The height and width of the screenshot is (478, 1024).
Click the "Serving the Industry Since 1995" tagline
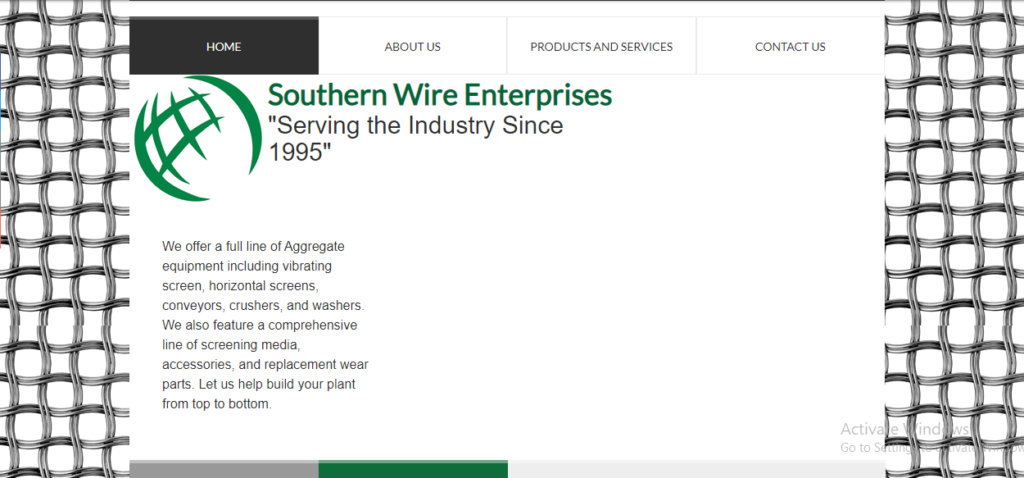tap(415, 139)
